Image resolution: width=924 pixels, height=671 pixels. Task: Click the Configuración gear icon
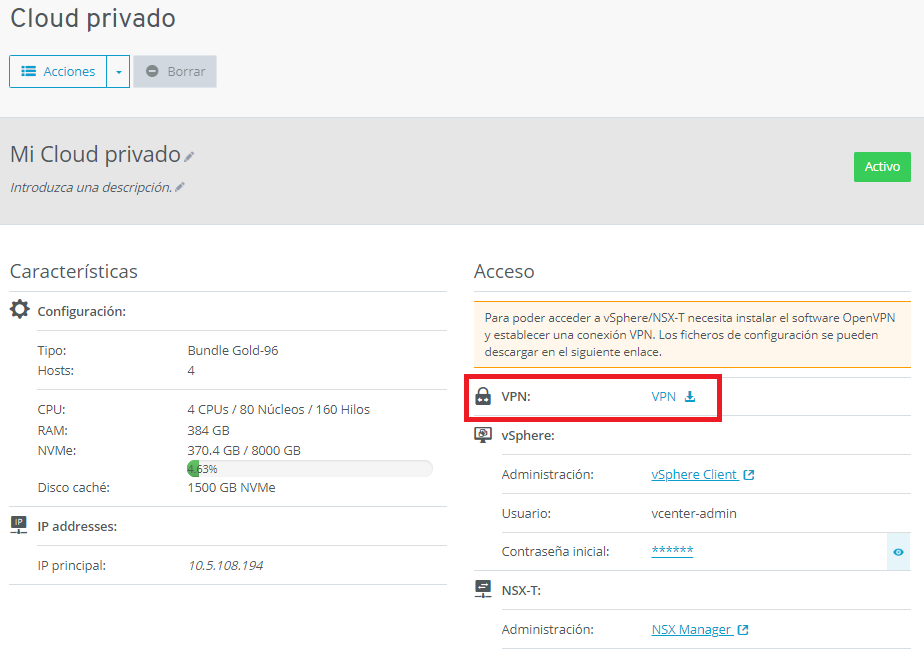19,309
